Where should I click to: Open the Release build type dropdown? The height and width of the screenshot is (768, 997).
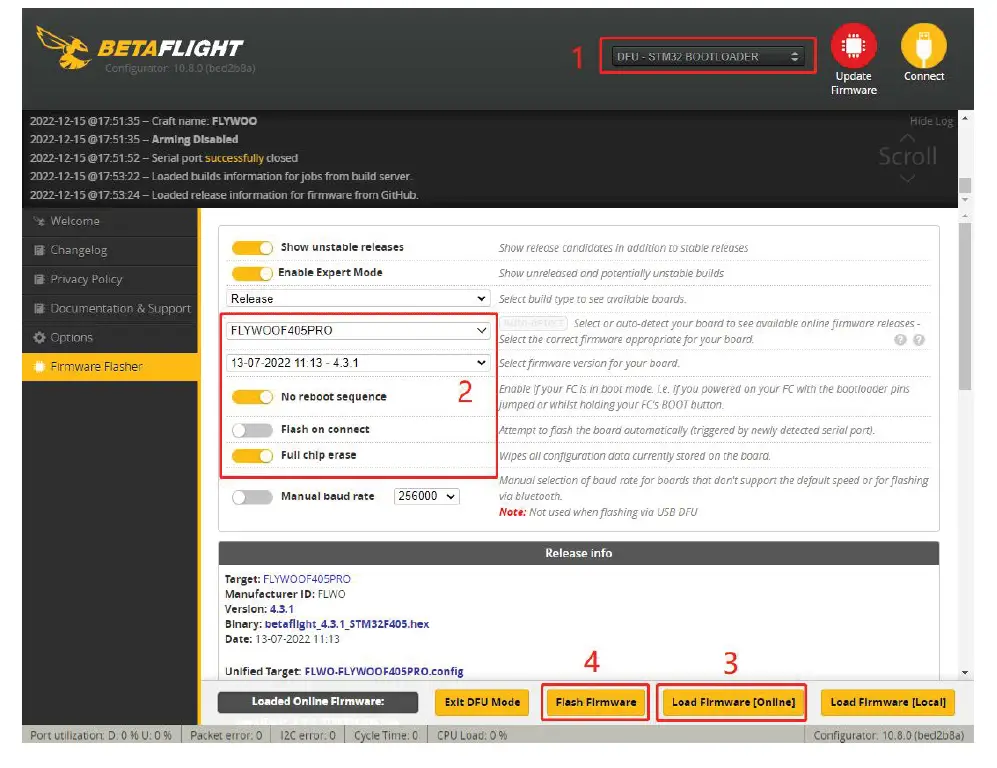click(358, 299)
